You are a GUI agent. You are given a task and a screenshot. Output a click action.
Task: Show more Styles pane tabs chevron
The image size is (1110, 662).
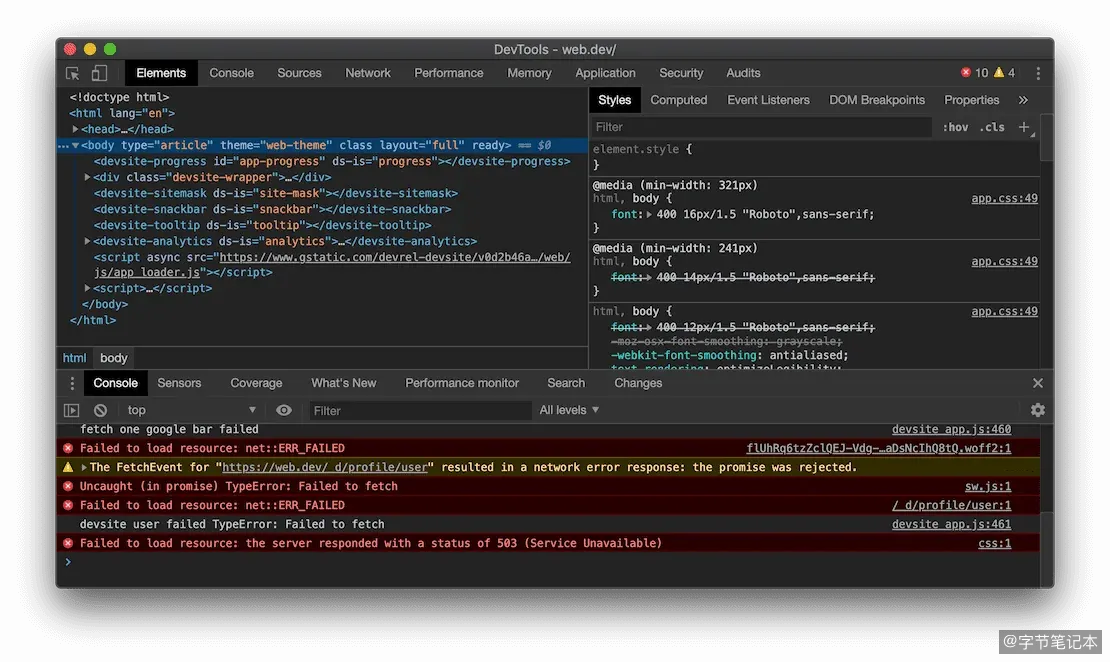[1023, 100]
